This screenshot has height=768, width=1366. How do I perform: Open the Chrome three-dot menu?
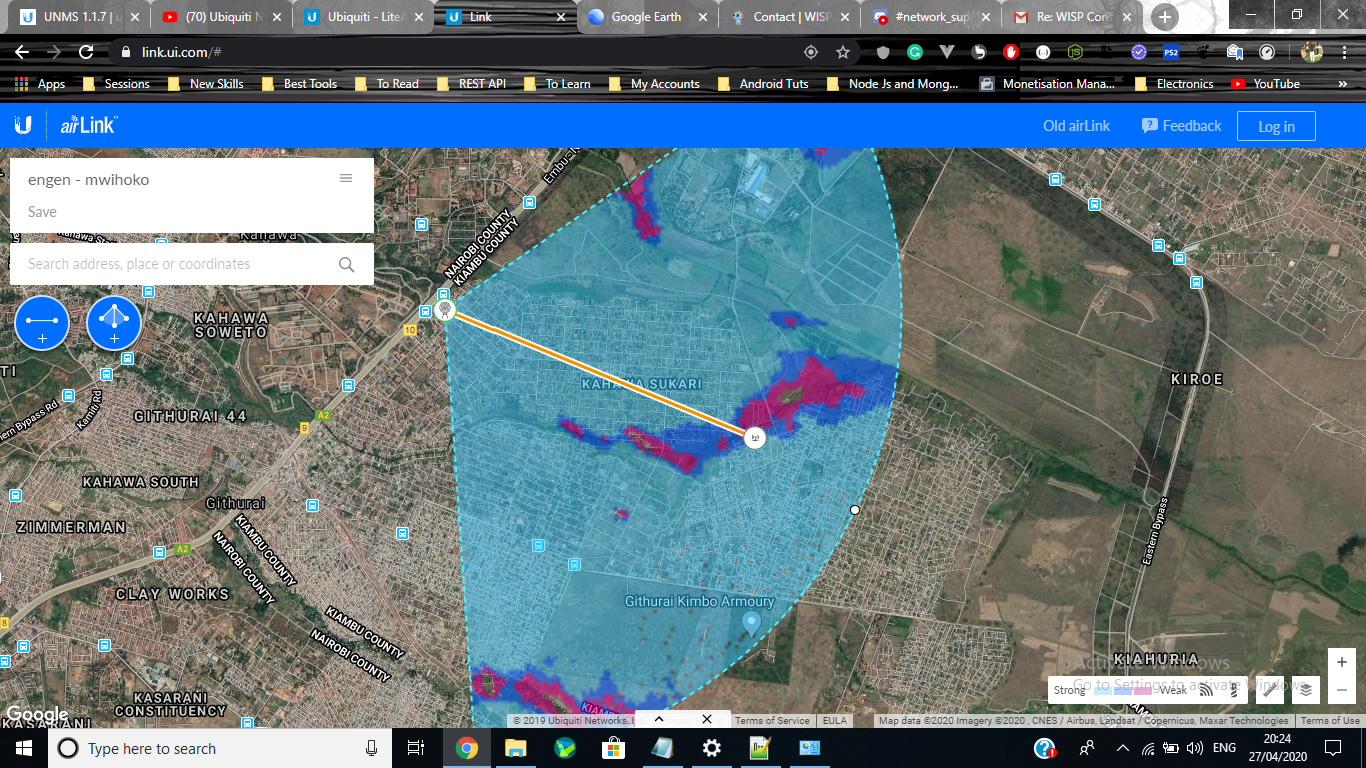[1346, 52]
